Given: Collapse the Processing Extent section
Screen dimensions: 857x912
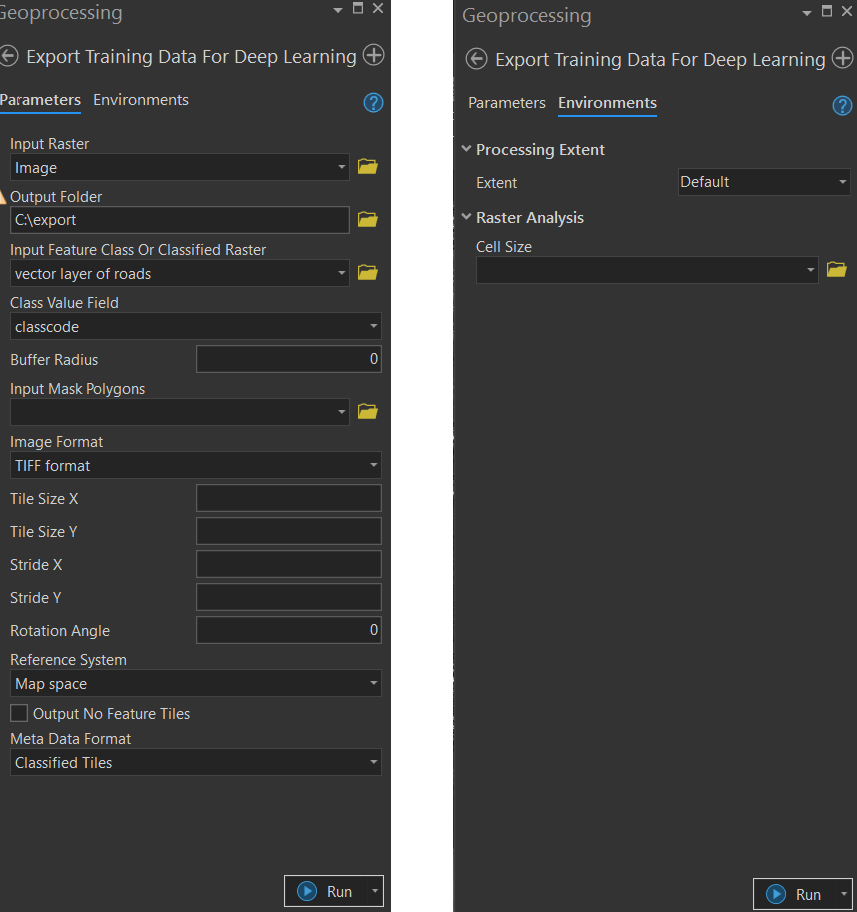Looking at the screenshot, I should (466, 149).
